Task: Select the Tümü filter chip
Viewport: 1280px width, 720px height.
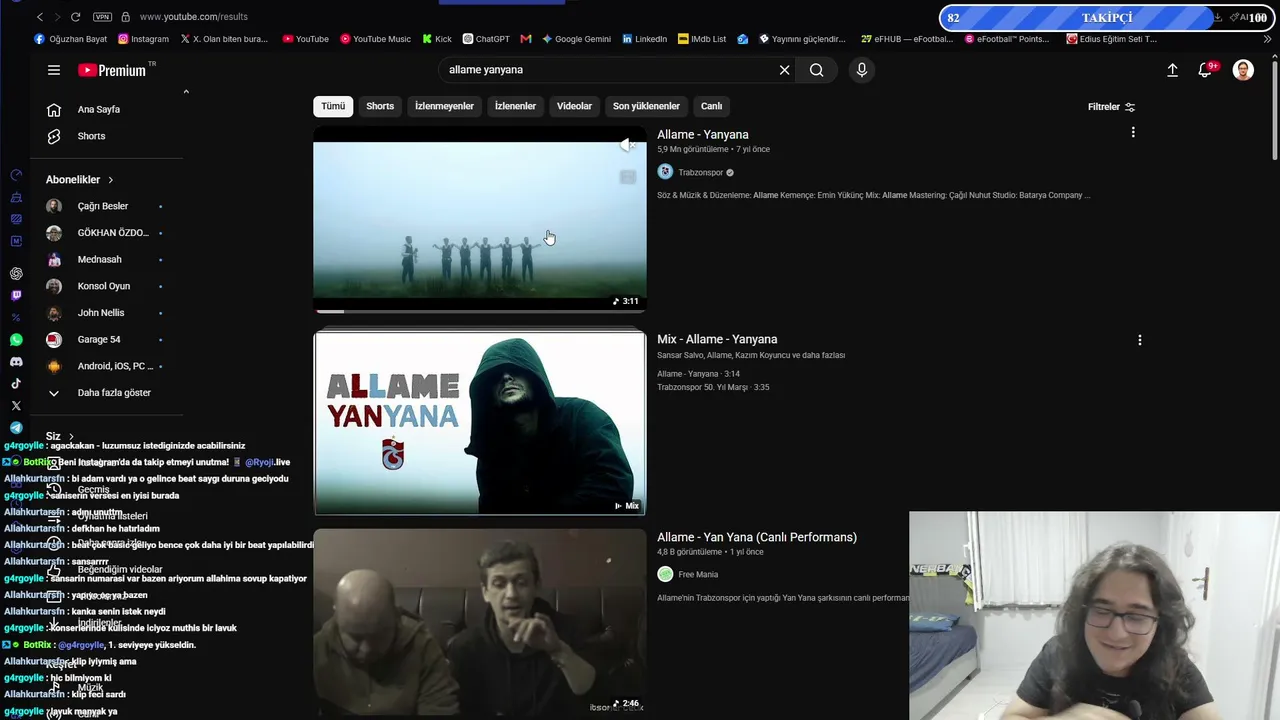Action: point(333,106)
